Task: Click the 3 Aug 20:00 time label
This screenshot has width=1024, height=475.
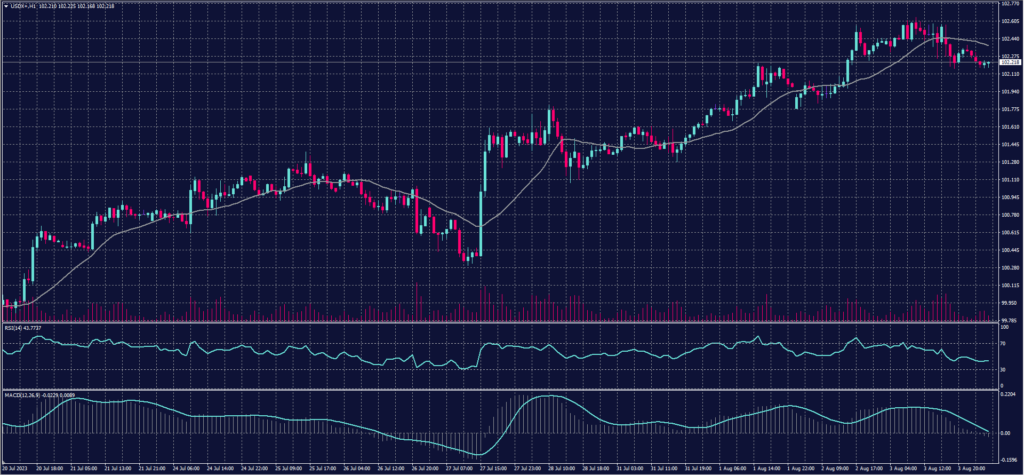Action: [972, 467]
